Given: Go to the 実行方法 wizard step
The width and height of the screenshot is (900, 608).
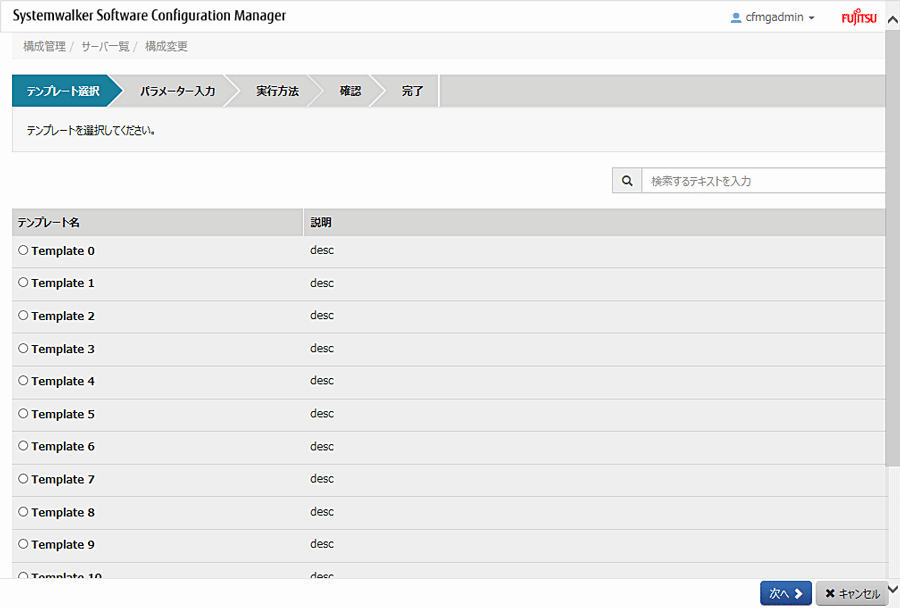Looking at the screenshot, I should pos(277,91).
